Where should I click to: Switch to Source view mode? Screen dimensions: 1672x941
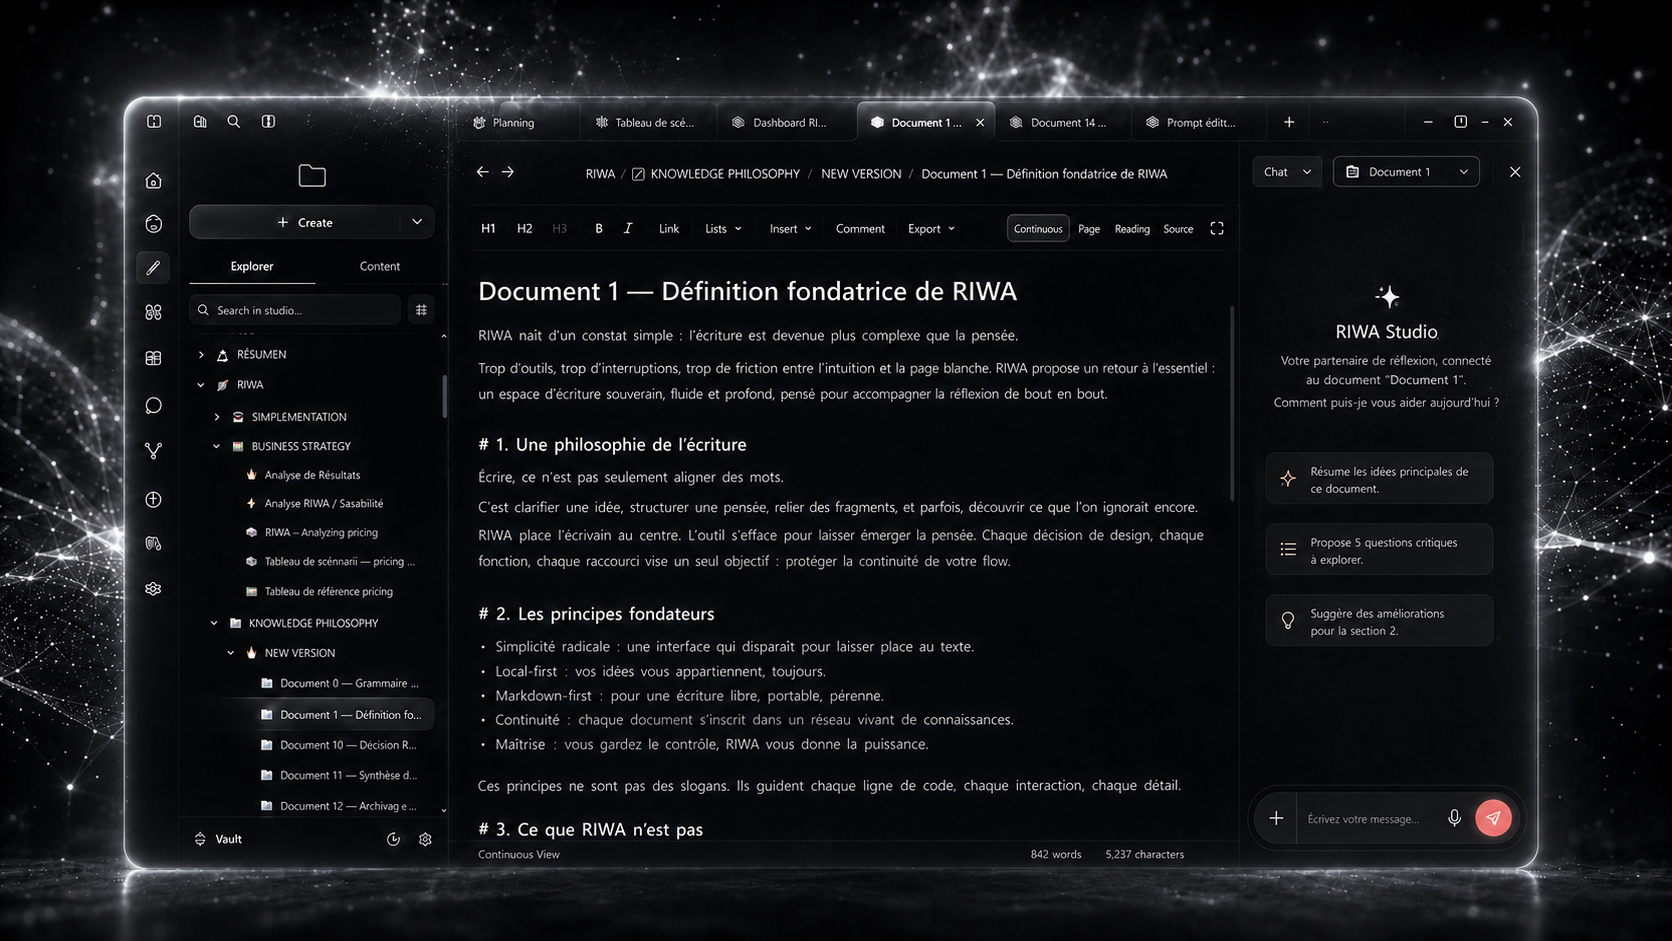pyautogui.click(x=1178, y=229)
